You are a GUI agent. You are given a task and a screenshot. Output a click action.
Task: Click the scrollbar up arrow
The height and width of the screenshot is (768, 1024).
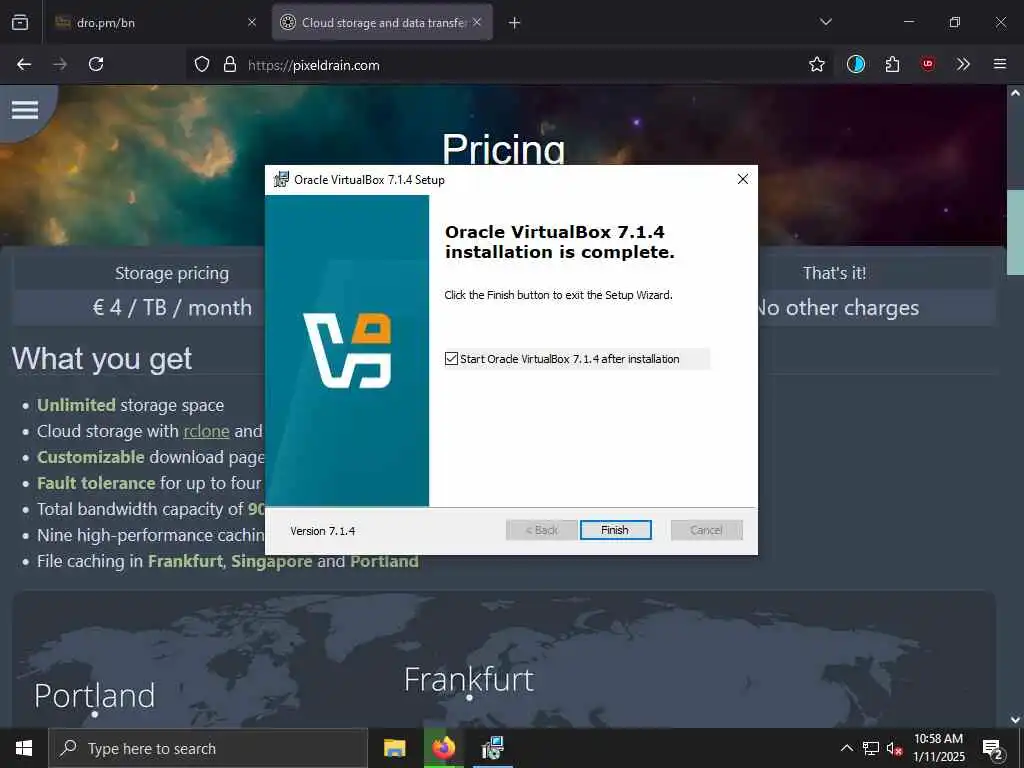tap(1015, 93)
